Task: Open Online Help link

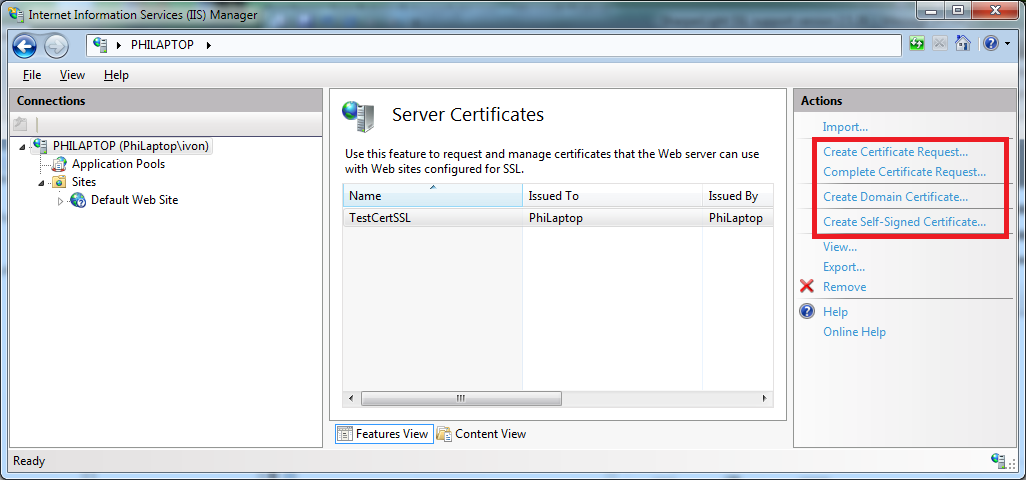Action: coord(854,332)
